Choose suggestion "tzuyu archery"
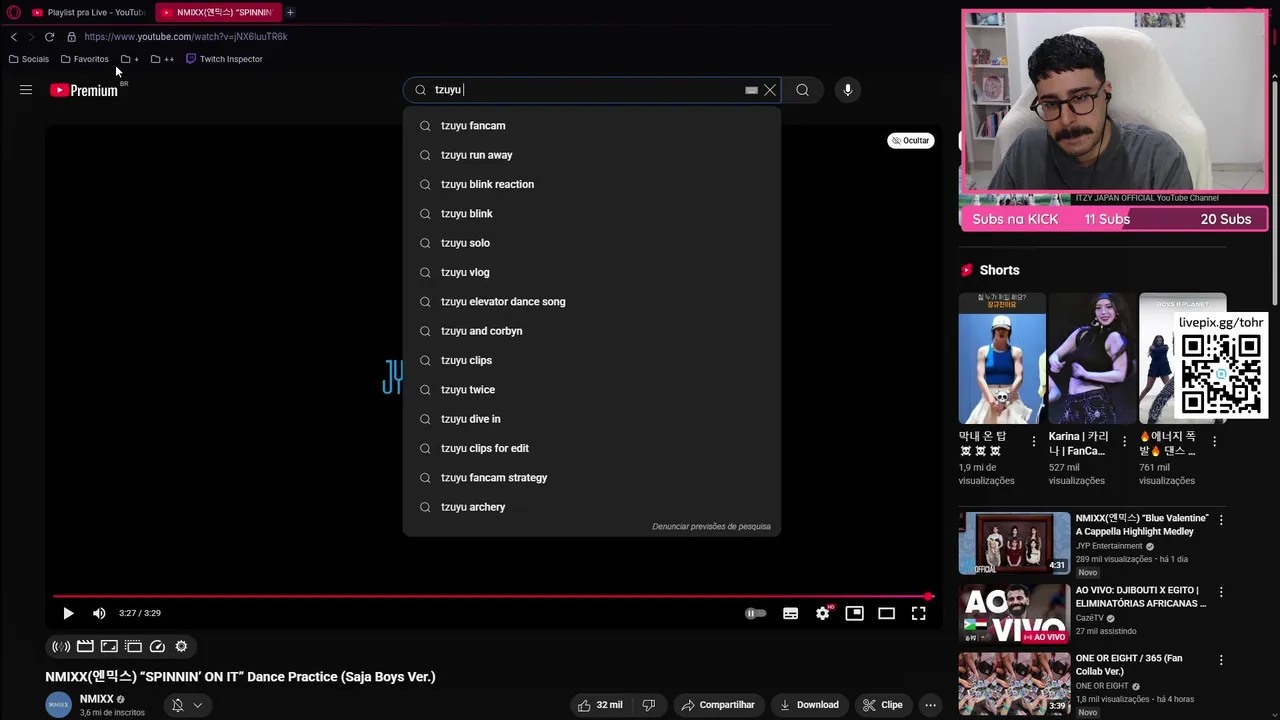1280x720 pixels. 592,507
